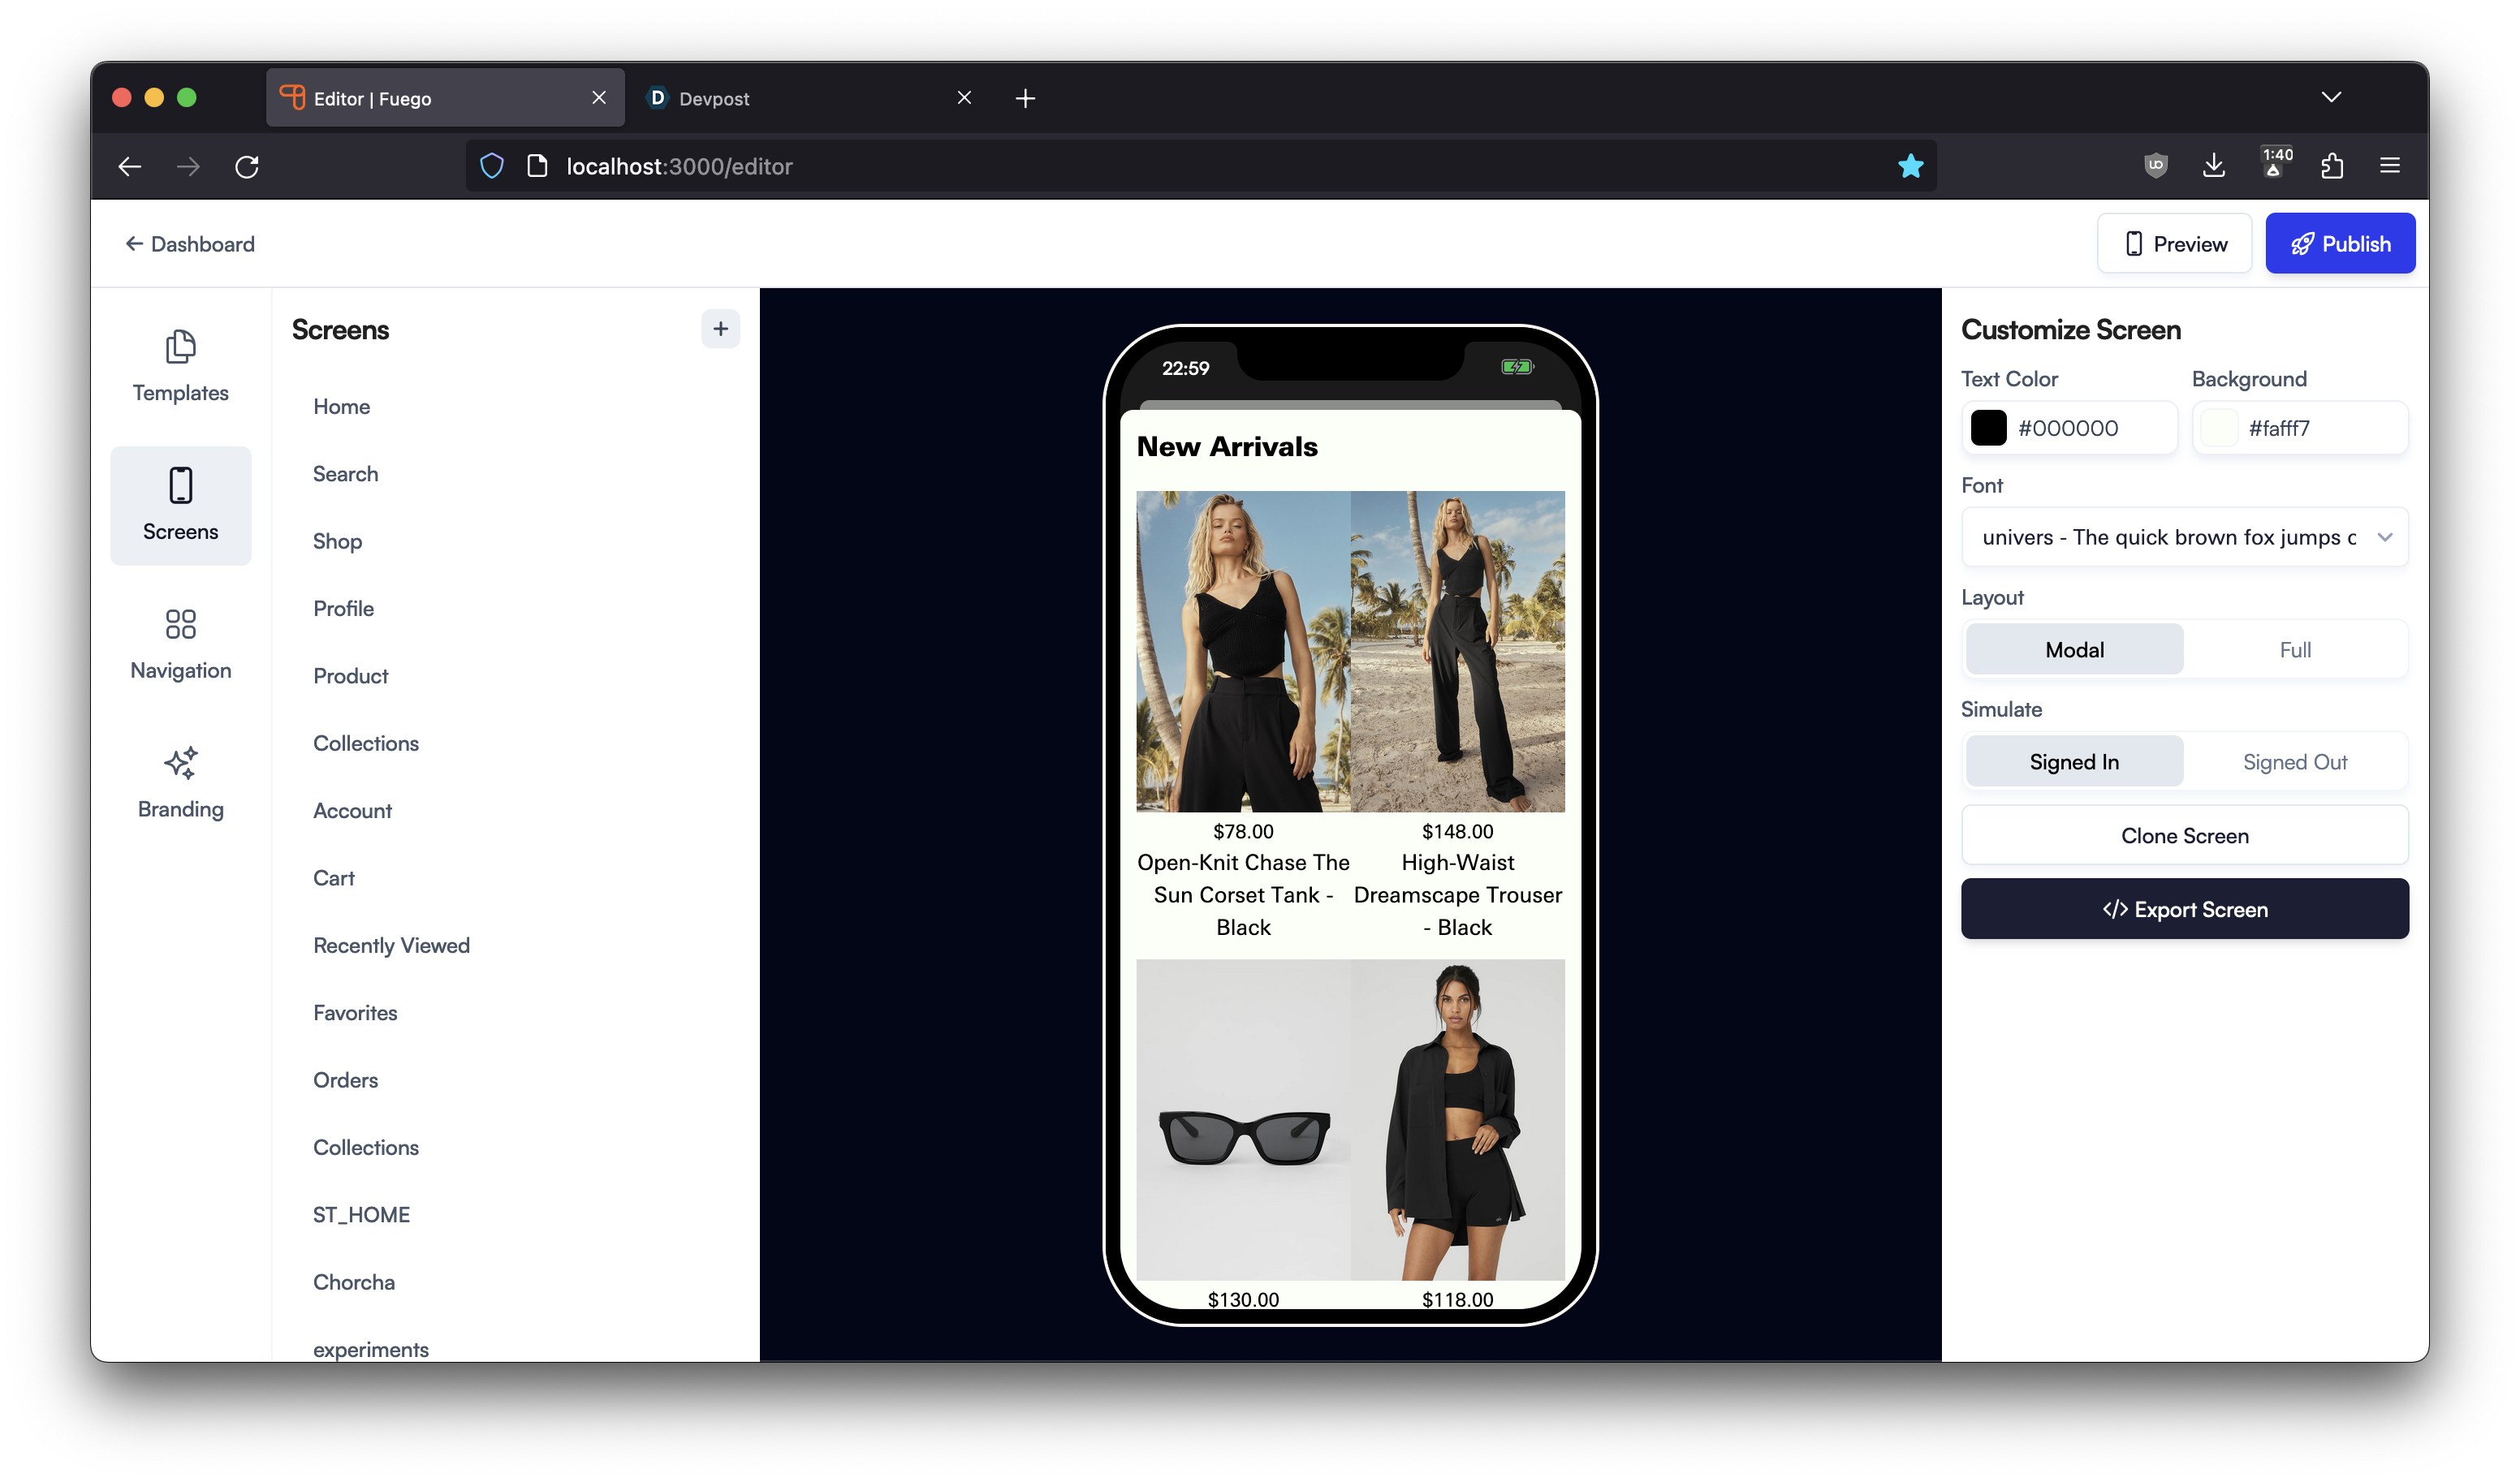
Task: Open the browser hamburger menu
Action: point(2390,166)
